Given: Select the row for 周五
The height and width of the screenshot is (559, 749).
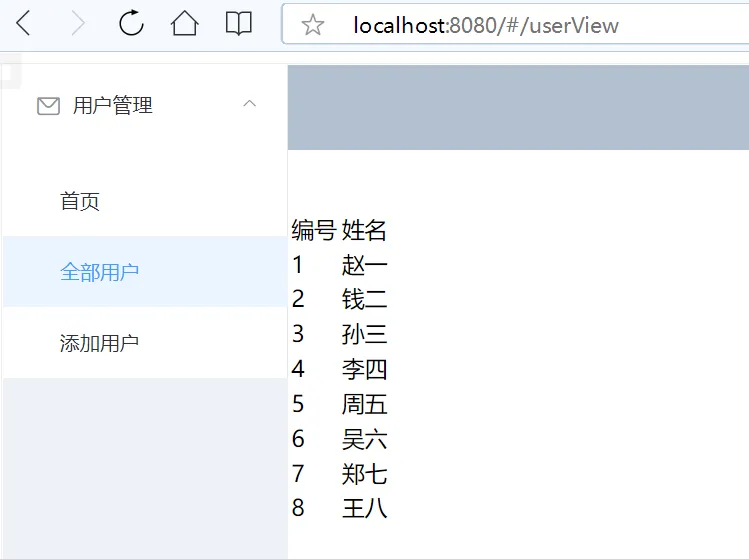Looking at the screenshot, I should point(340,404).
